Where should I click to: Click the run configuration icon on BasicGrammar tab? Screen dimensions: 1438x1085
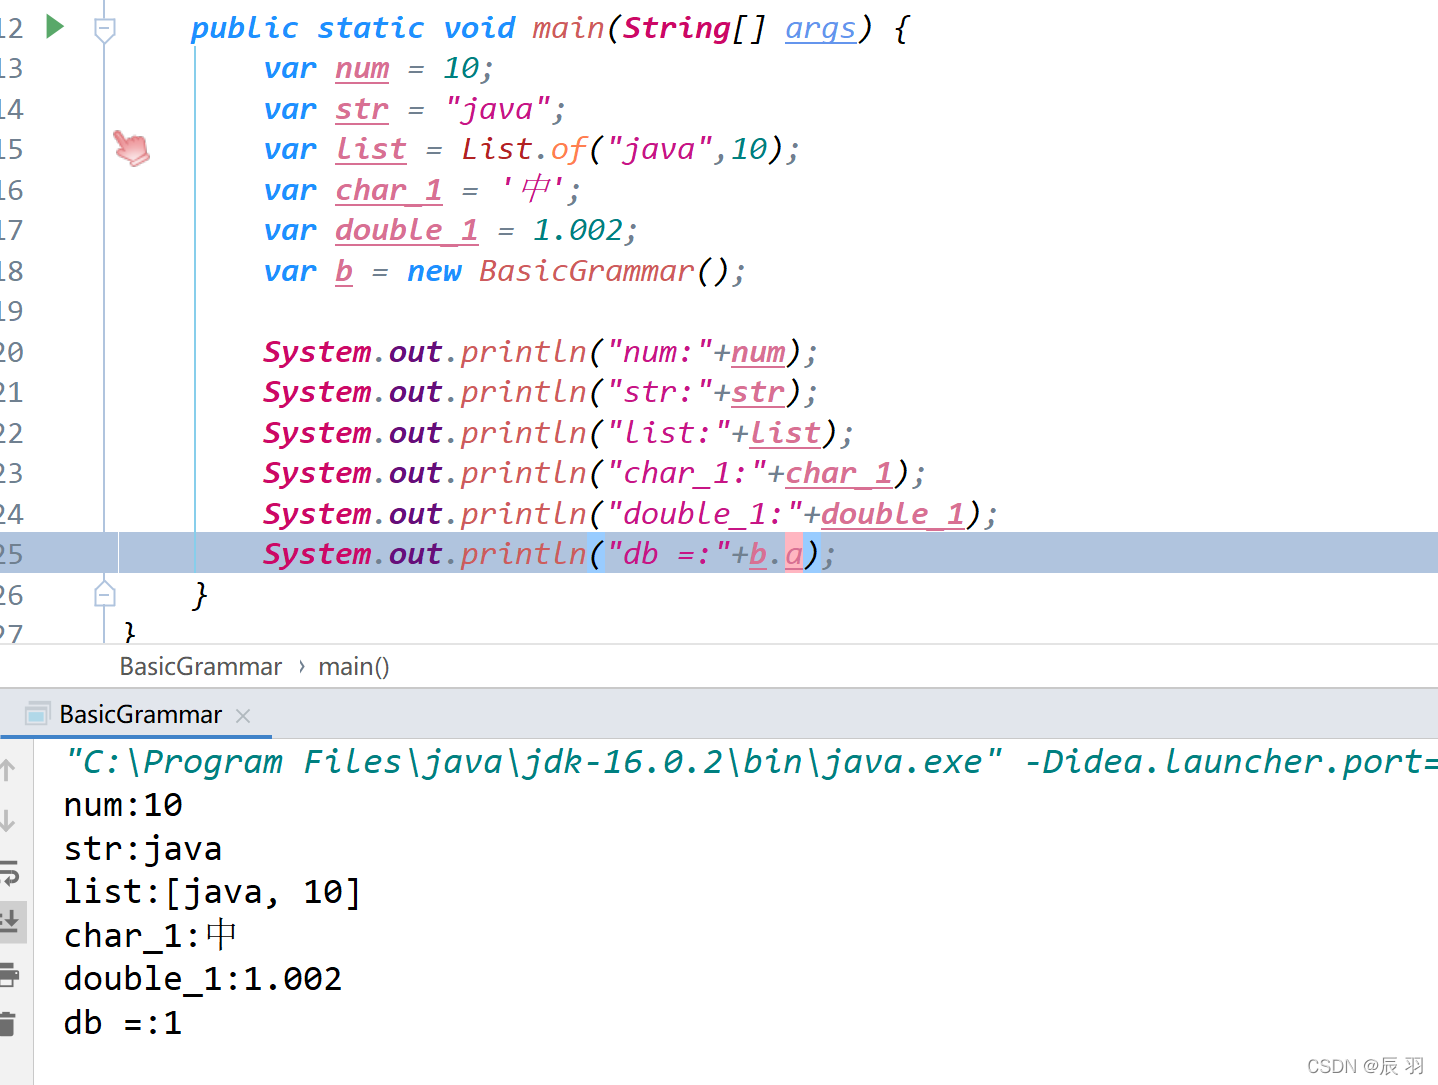click(38, 714)
